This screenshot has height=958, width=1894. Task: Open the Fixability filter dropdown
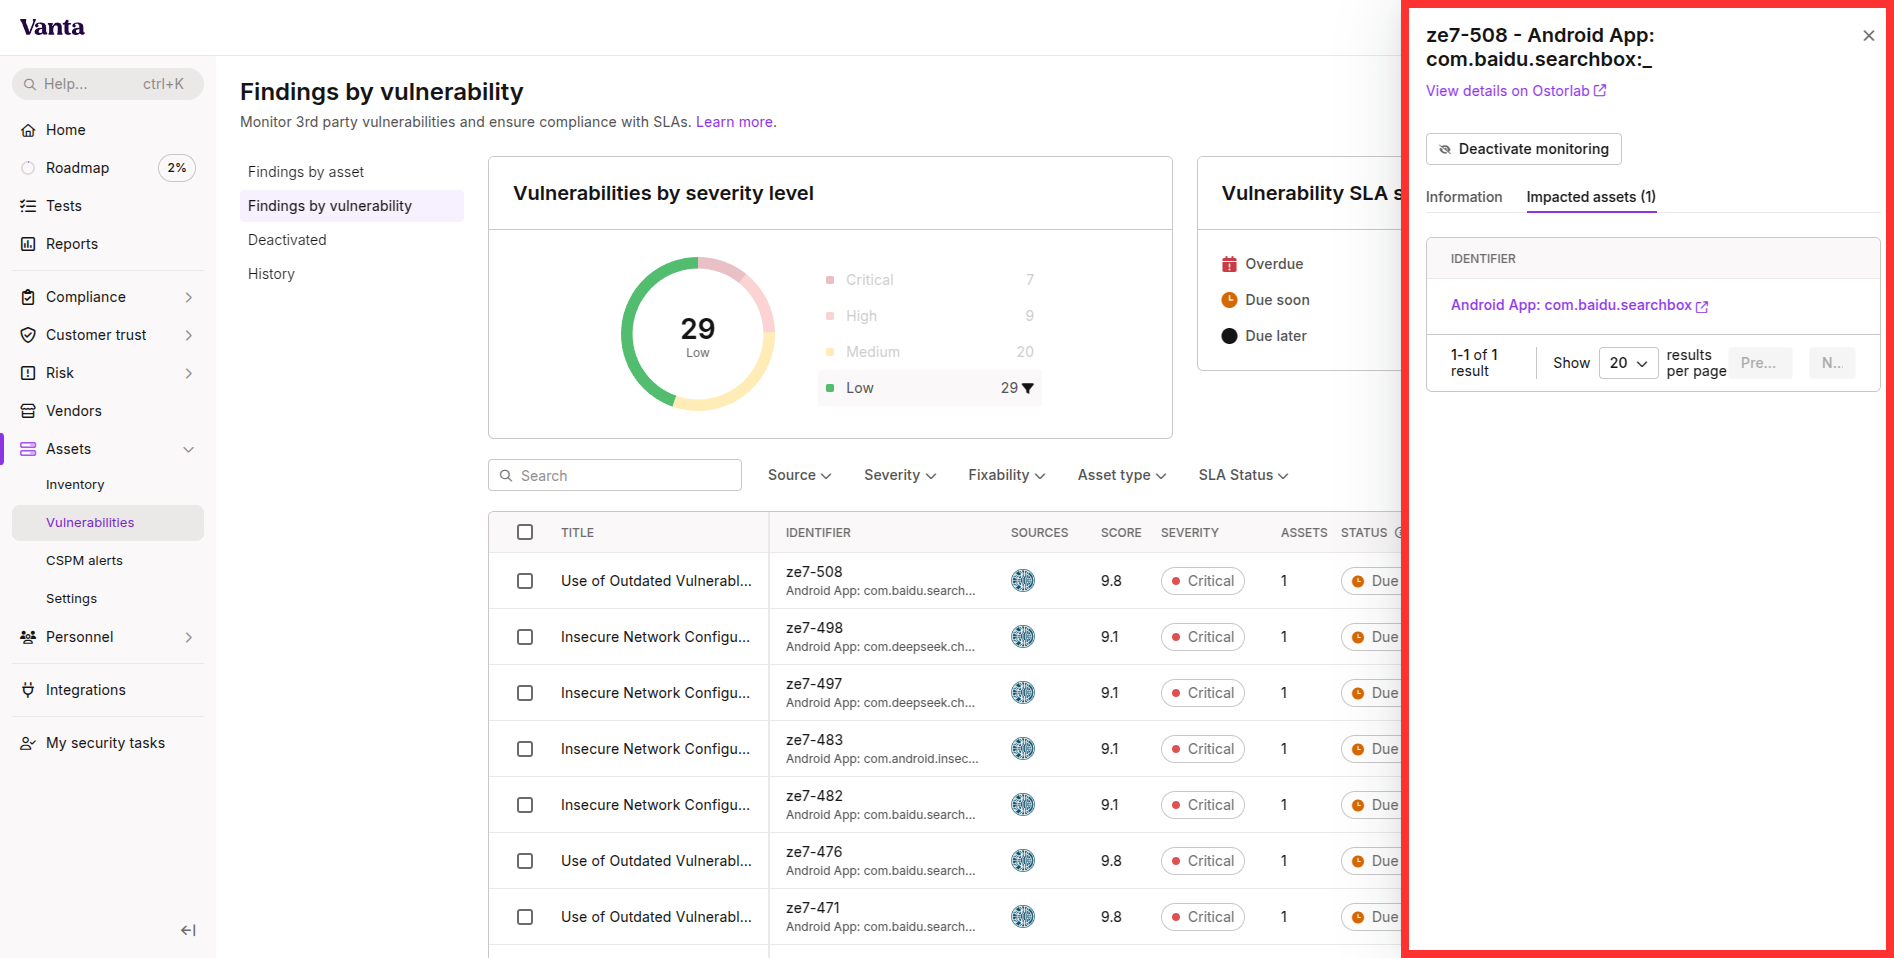pos(1006,475)
